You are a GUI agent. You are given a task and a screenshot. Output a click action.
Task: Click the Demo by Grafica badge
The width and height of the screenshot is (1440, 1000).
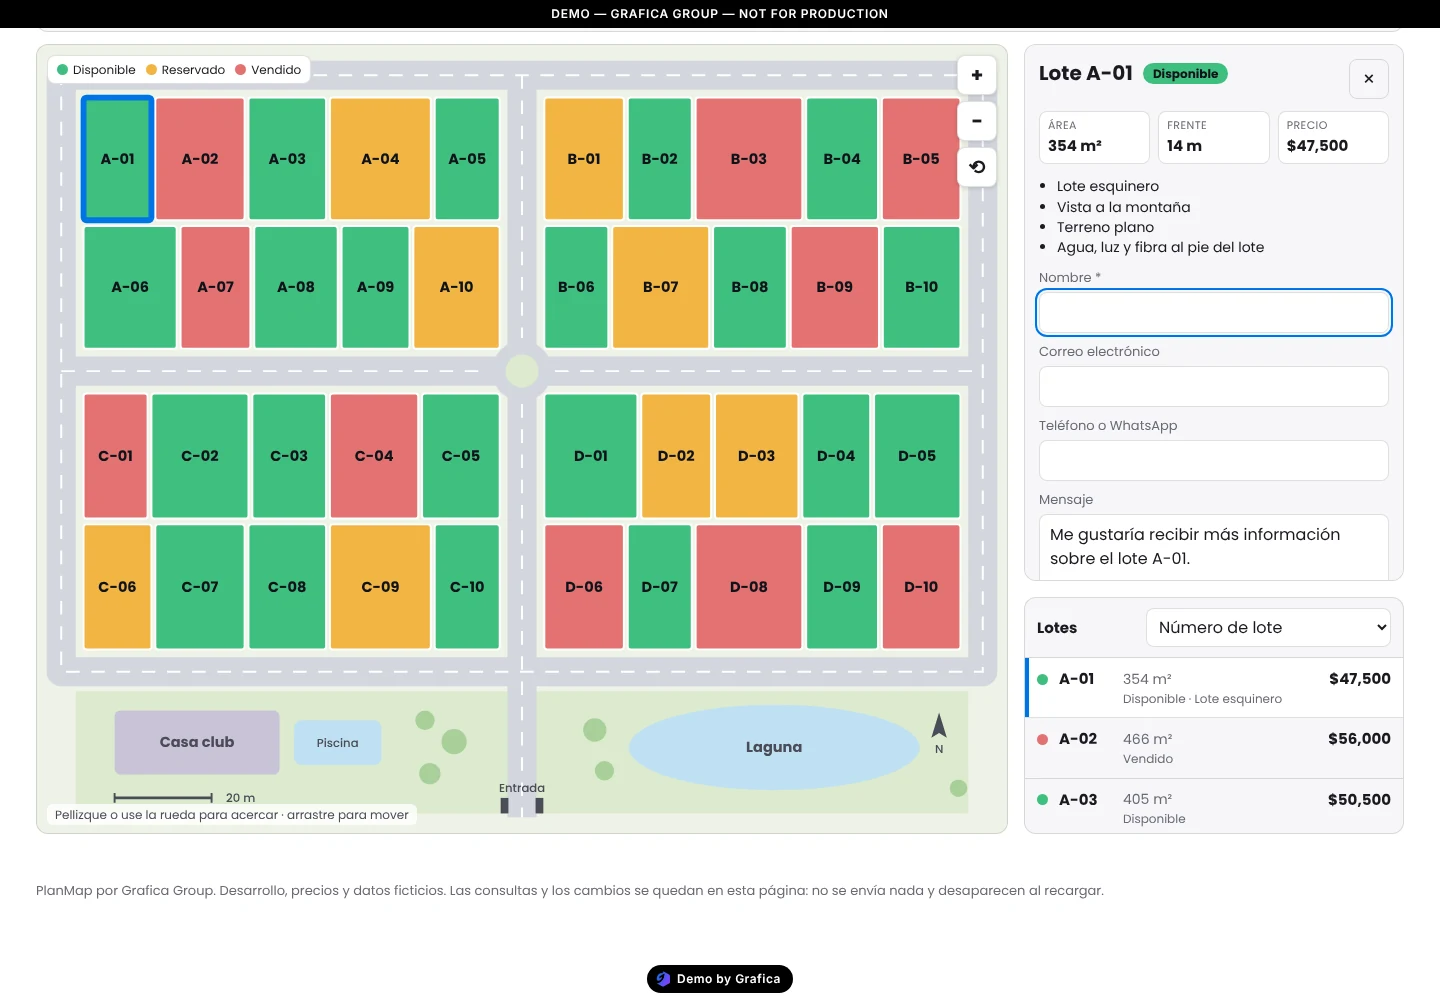720,979
